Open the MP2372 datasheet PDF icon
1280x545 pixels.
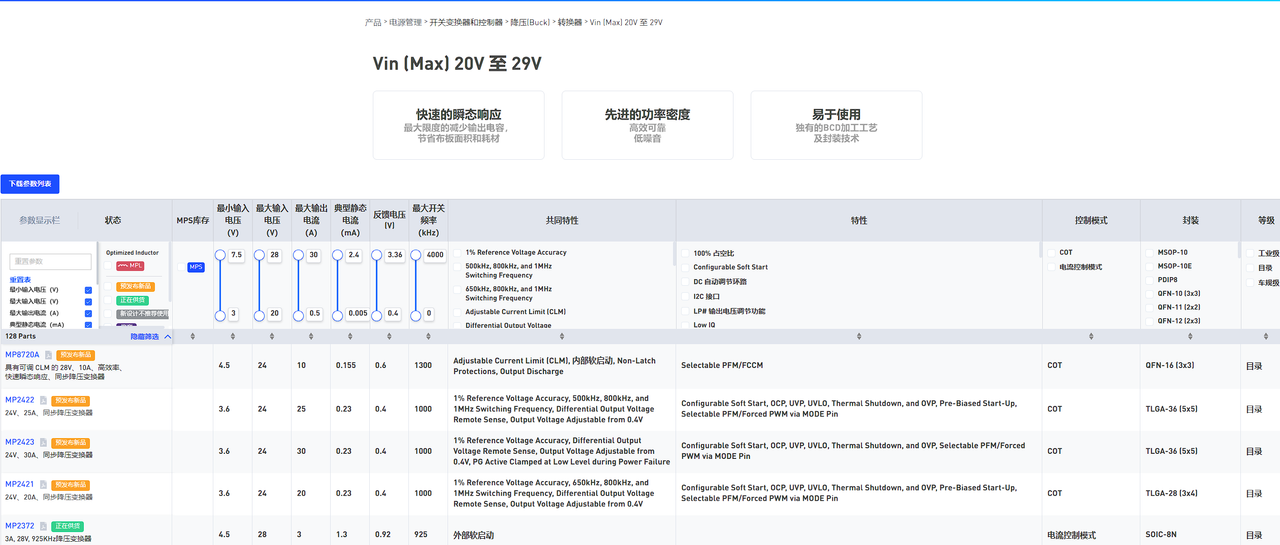click(42, 526)
